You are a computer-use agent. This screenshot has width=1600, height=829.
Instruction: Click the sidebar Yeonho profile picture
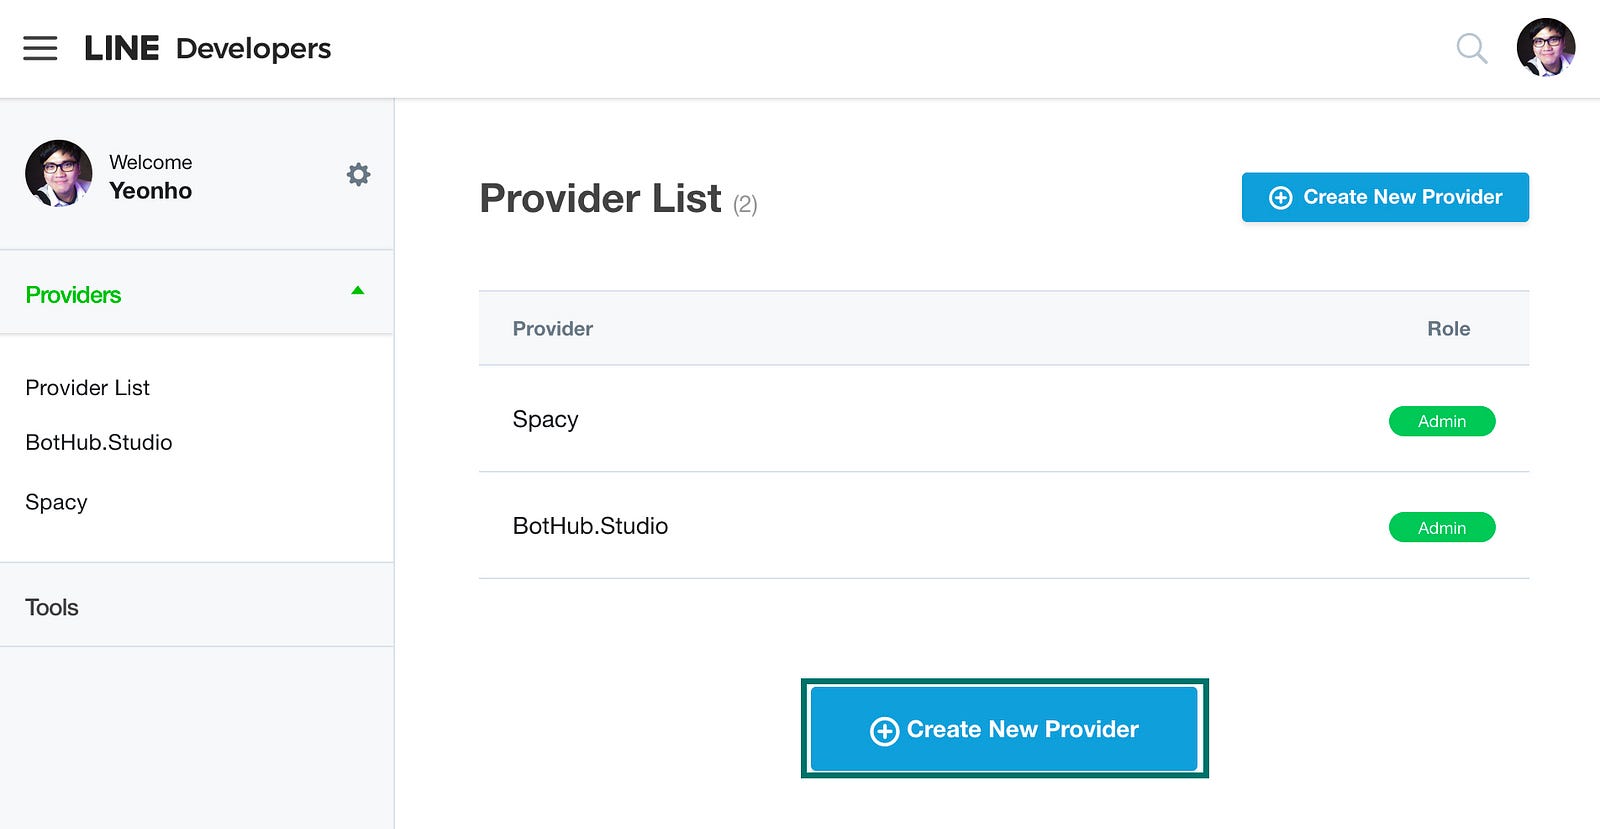pyautogui.click(x=59, y=173)
